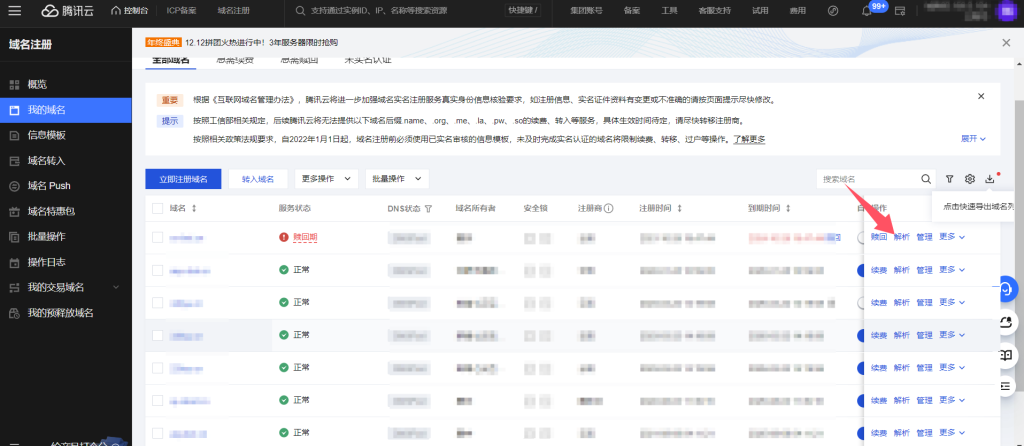Close the 重要 notice panel
The image size is (1024, 446).
(980, 96)
